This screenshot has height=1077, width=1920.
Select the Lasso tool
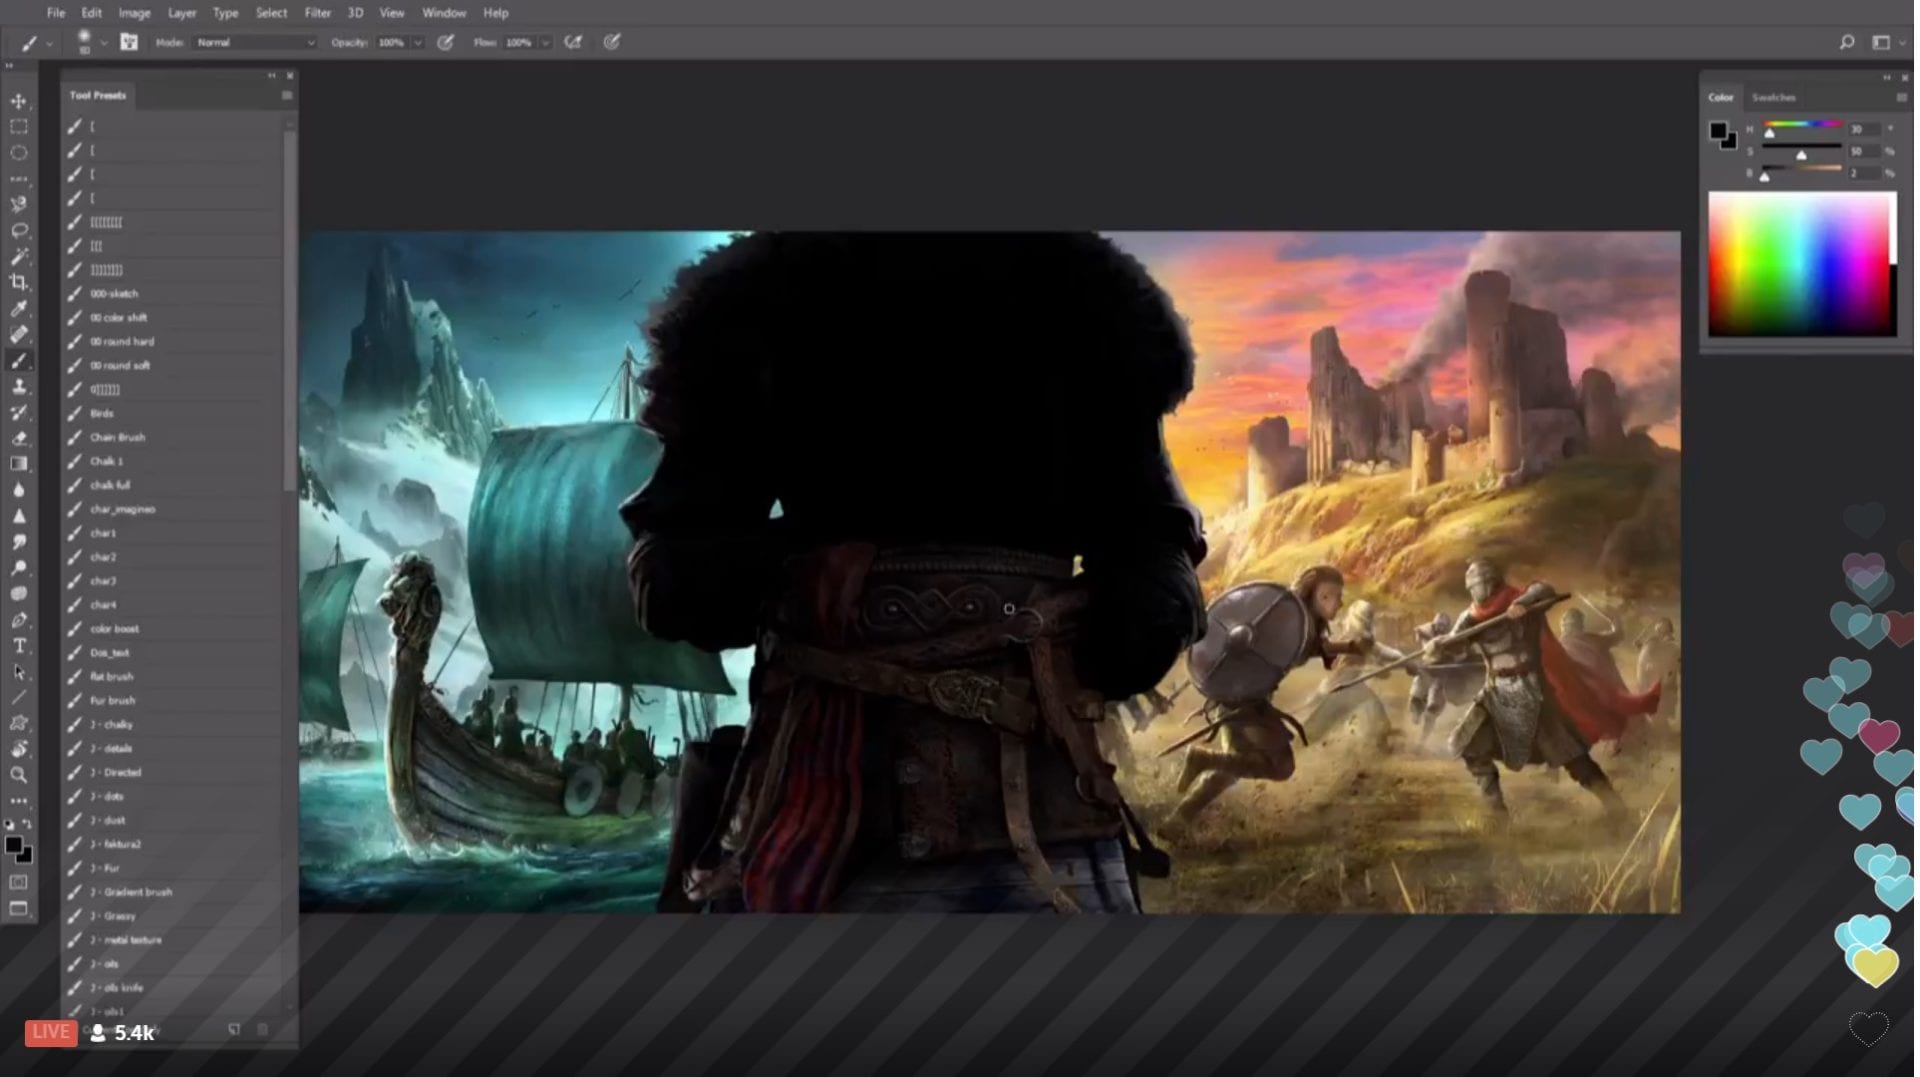[18, 231]
